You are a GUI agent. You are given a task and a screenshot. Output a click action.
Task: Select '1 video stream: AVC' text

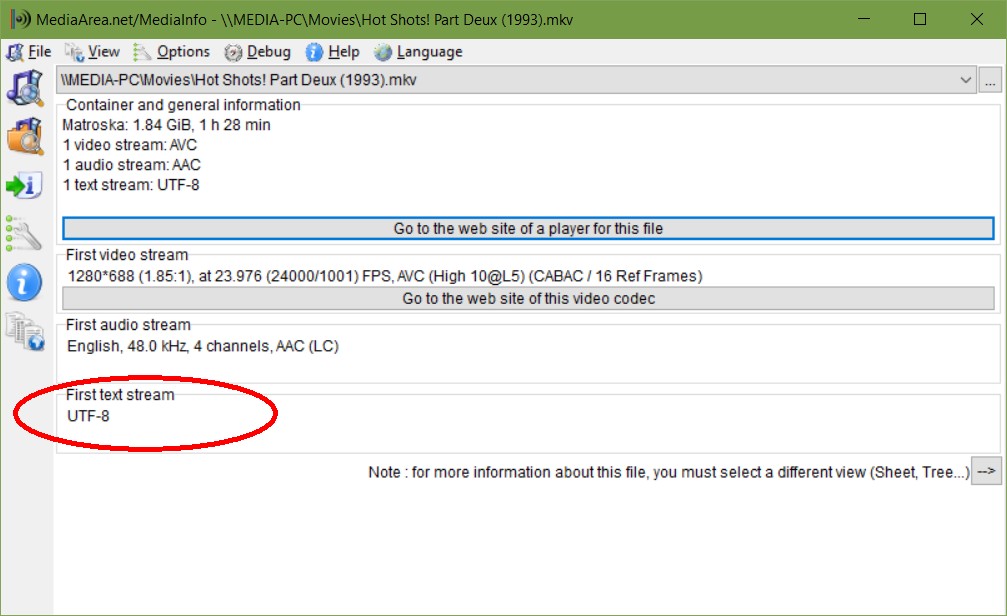(130, 145)
